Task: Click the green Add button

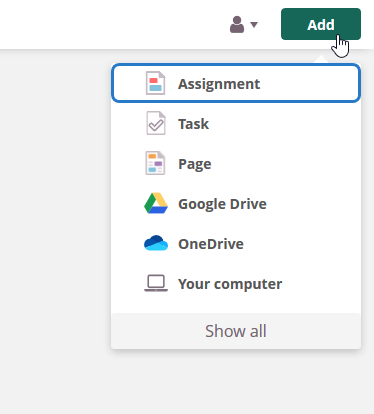Action: (x=321, y=24)
